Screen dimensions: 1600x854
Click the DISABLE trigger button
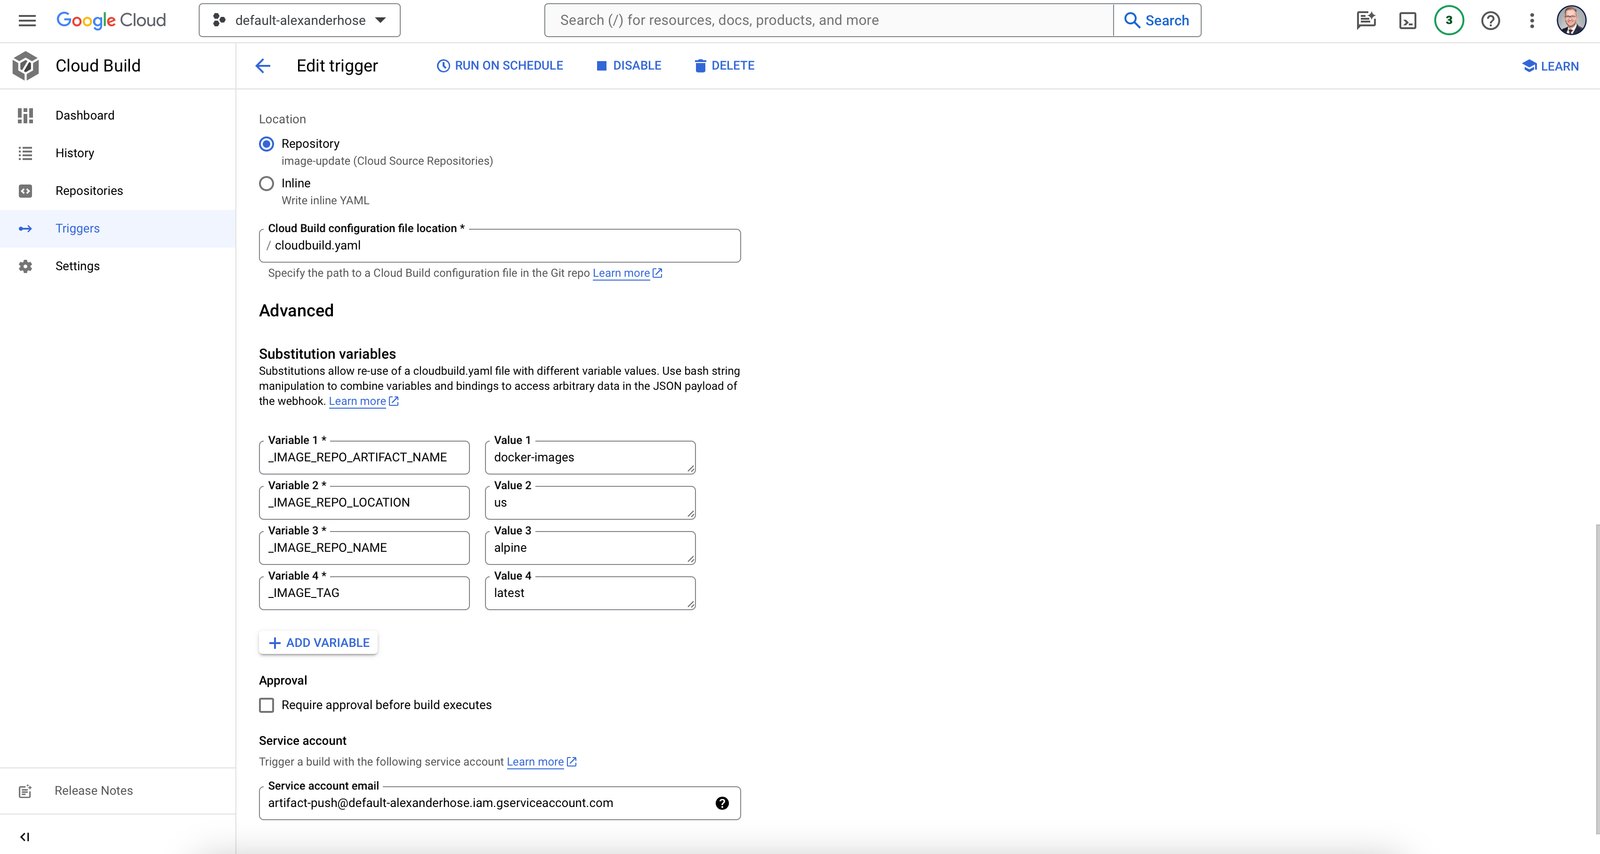click(x=629, y=66)
